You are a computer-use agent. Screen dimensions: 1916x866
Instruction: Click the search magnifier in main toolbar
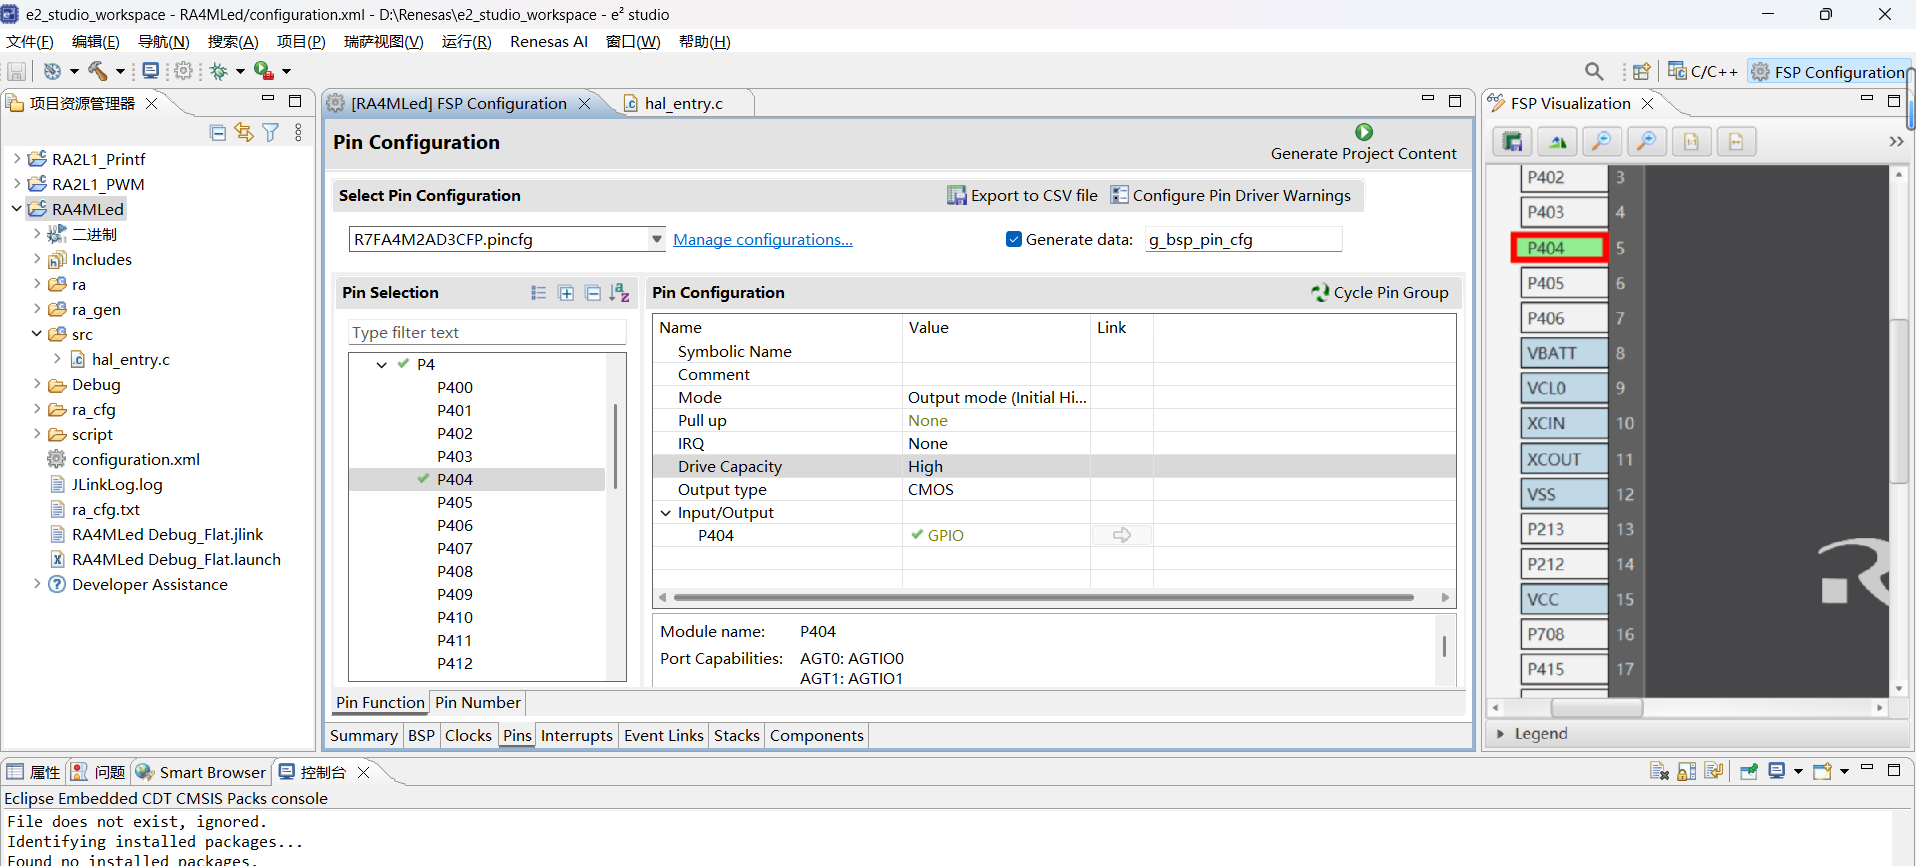(x=1594, y=71)
